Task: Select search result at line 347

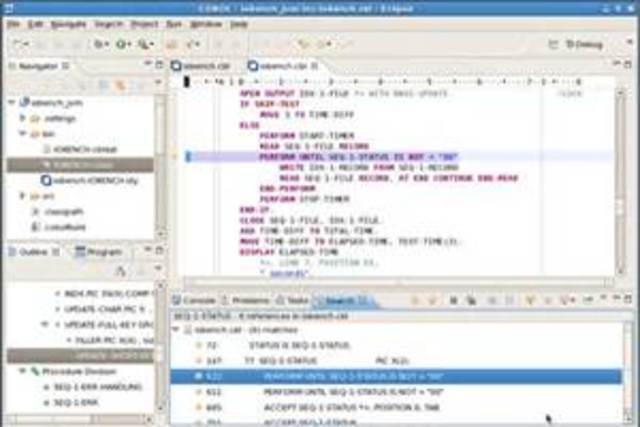Action: [396, 361]
